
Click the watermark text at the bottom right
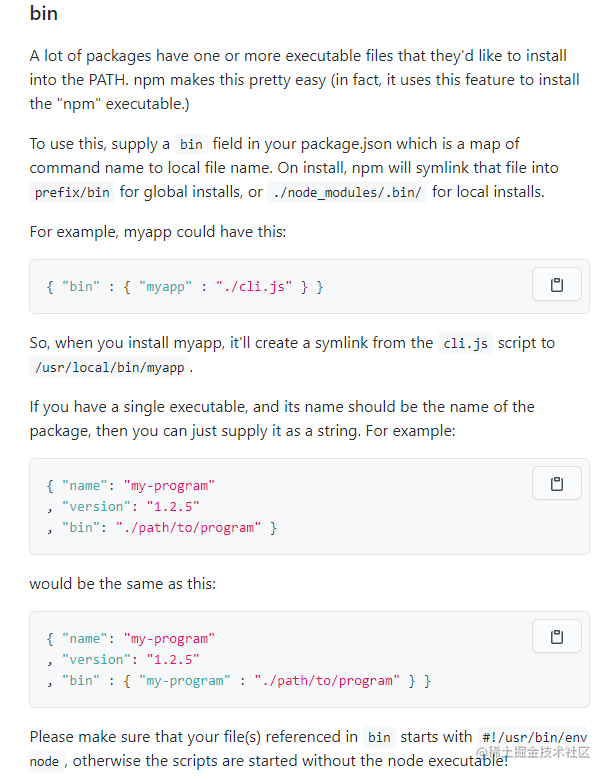click(x=533, y=753)
